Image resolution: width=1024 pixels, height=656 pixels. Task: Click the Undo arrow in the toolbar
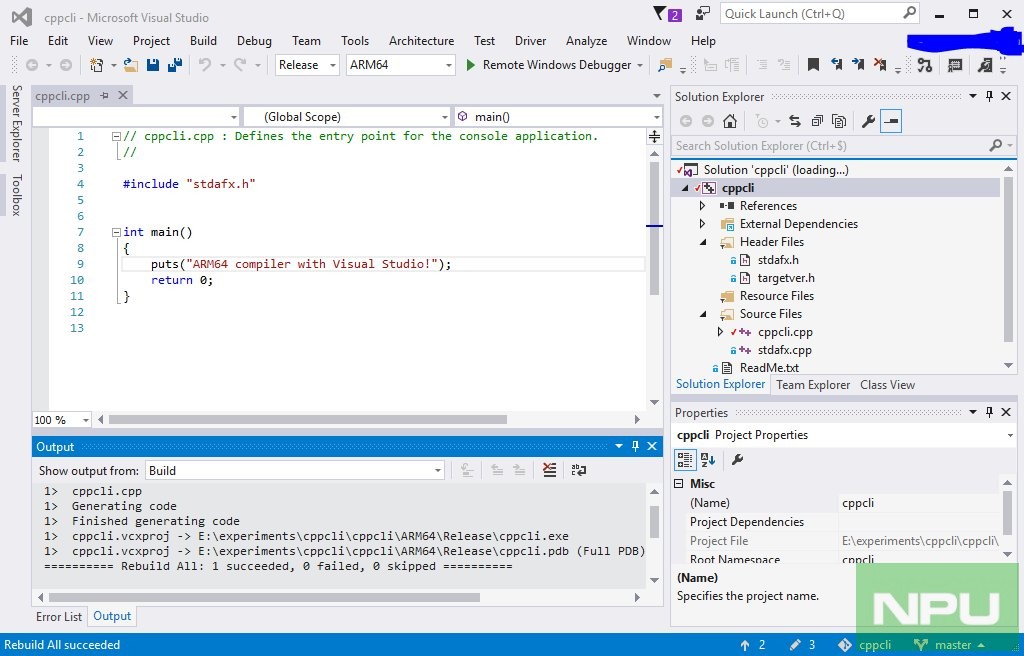(x=204, y=65)
